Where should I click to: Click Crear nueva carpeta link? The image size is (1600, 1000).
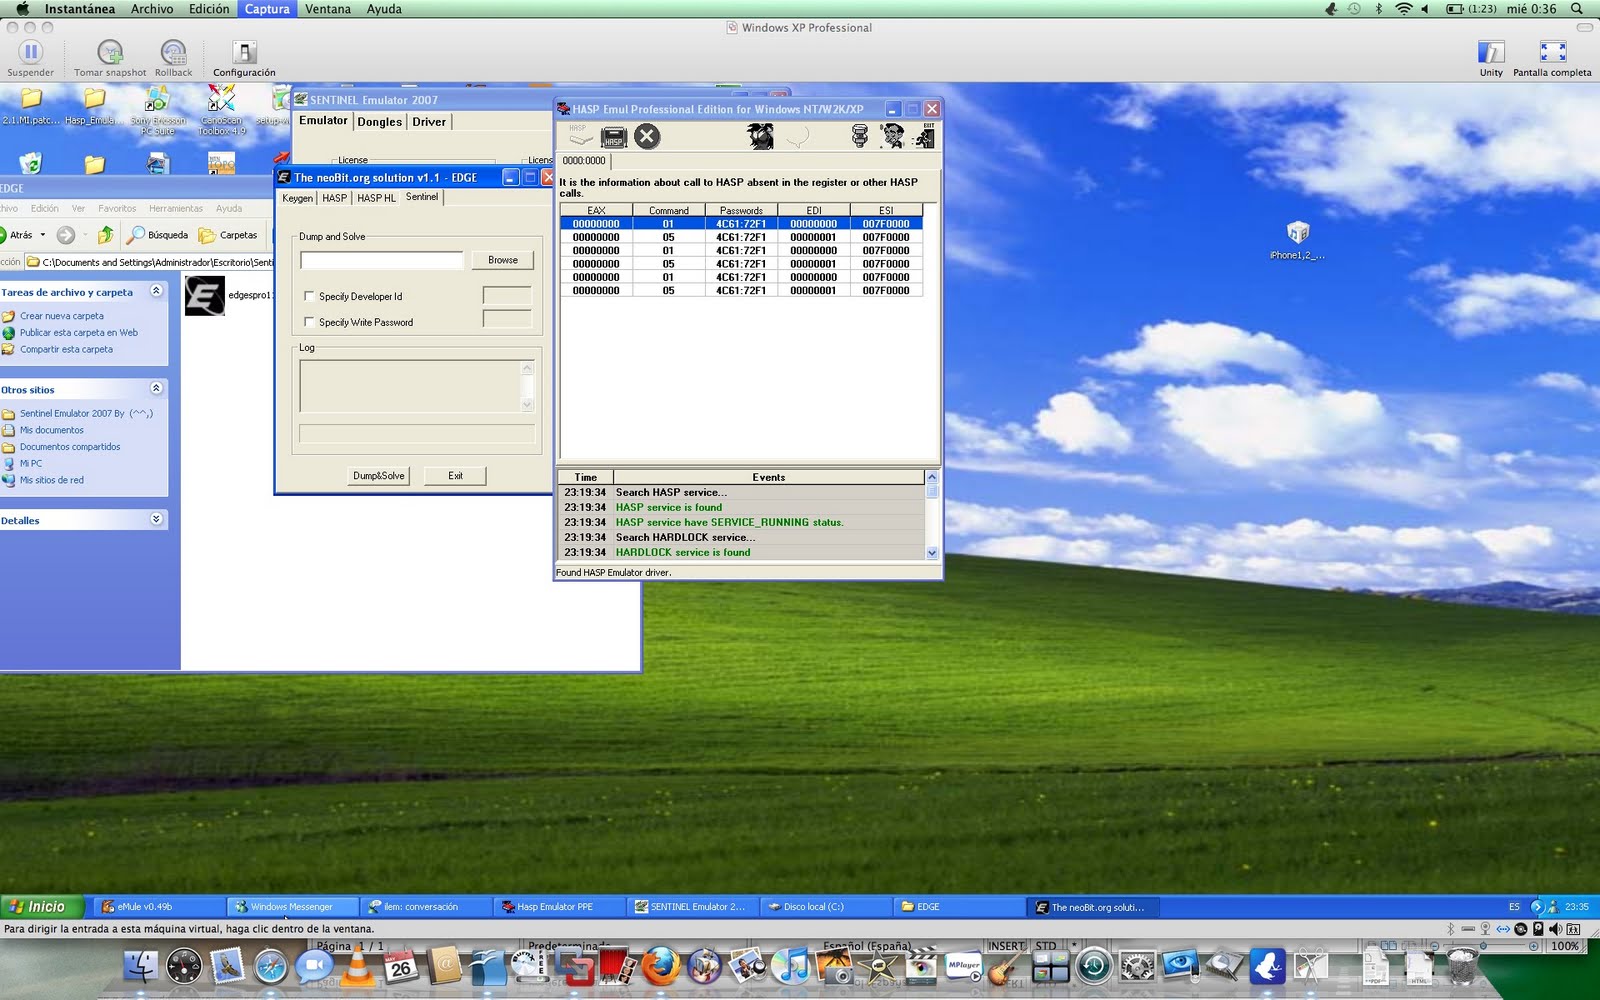tap(62, 316)
